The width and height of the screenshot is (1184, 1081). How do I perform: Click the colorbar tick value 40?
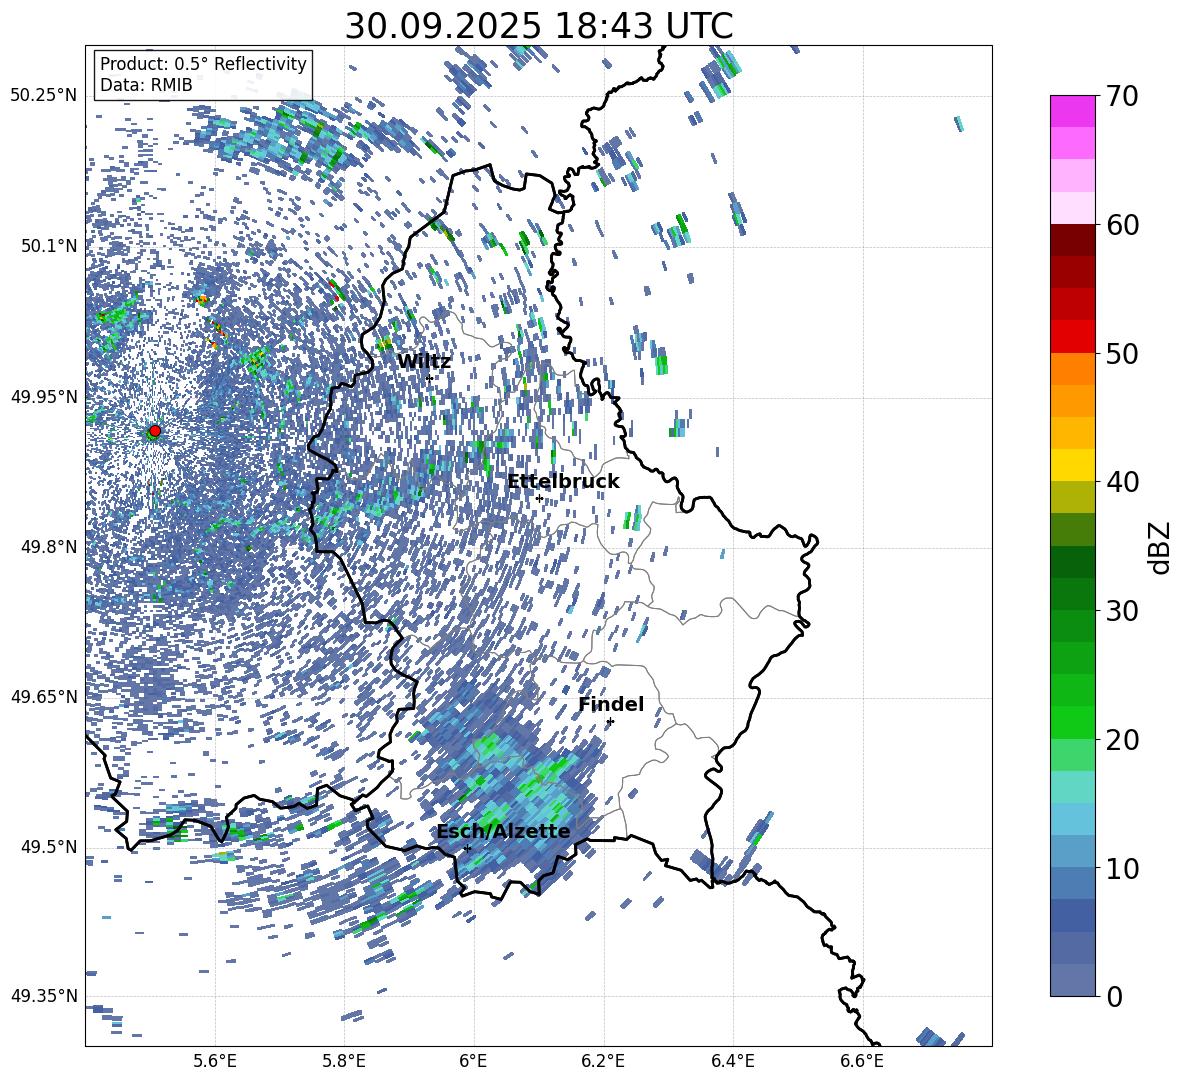tap(1121, 482)
